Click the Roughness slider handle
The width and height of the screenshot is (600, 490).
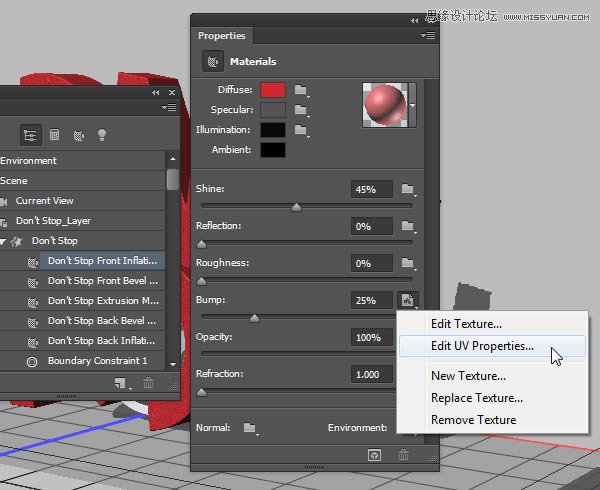pos(201,282)
